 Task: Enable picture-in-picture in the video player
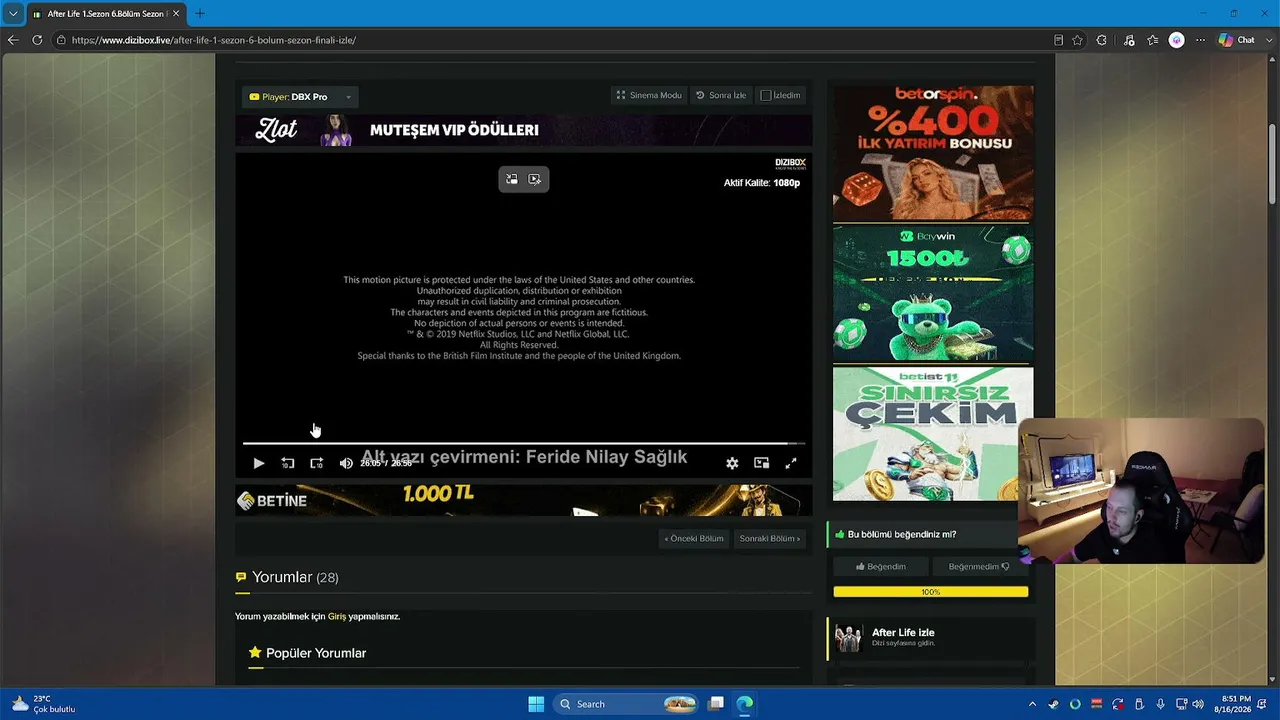(x=761, y=463)
